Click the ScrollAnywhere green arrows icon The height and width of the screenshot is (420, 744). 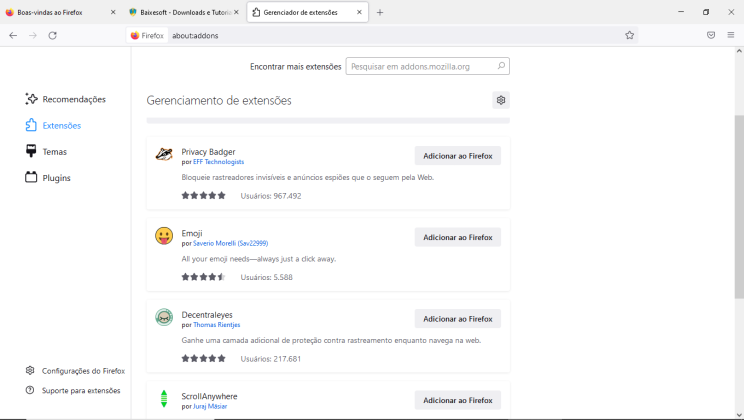(x=164, y=399)
